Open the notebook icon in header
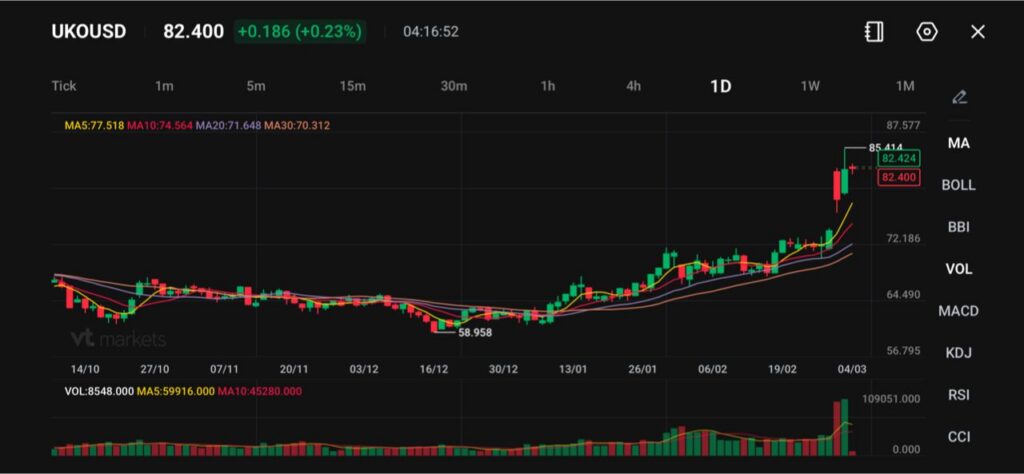1024x474 pixels. point(874,32)
